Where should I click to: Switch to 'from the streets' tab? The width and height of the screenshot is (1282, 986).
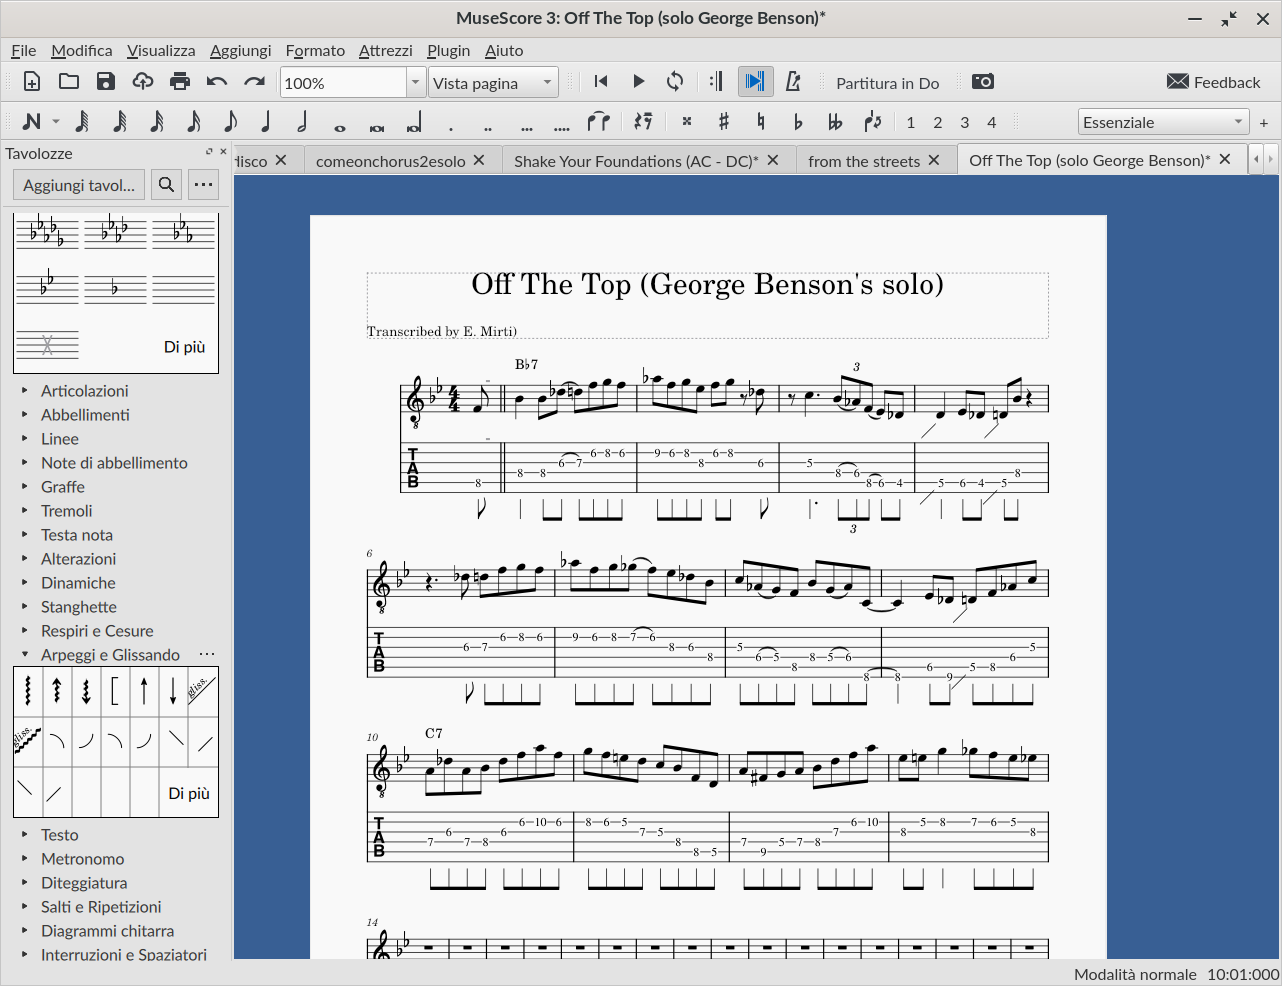[x=864, y=160]
